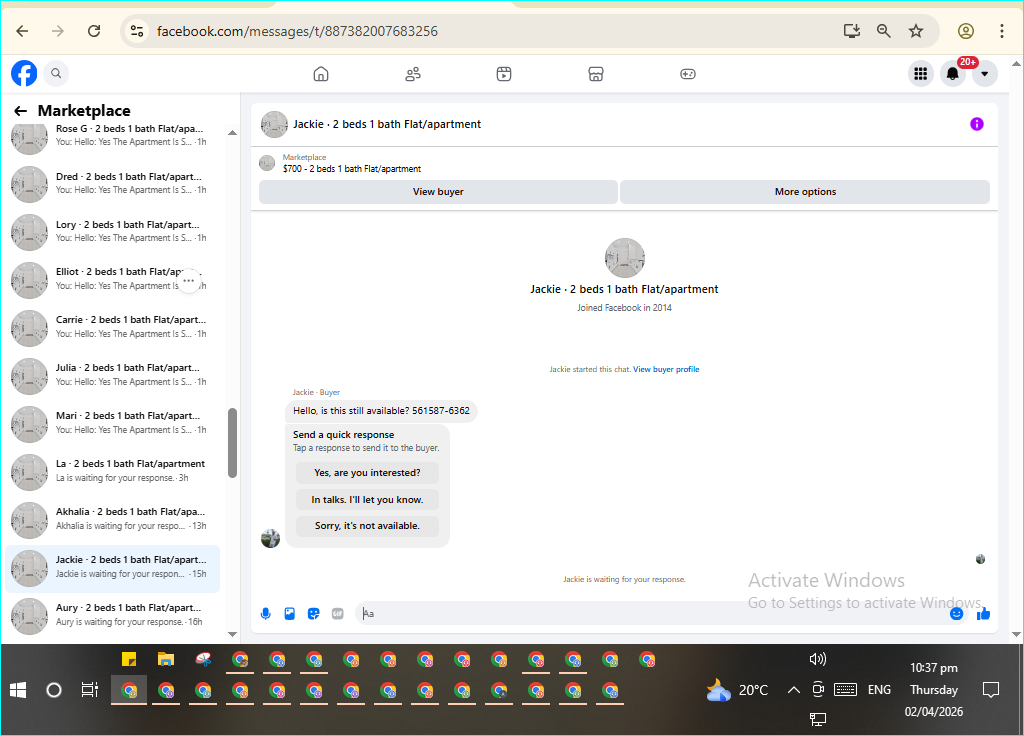The image size is (1024, 736).
Task: Open conversation info purple icon
Action: click(x=976, y=124)
